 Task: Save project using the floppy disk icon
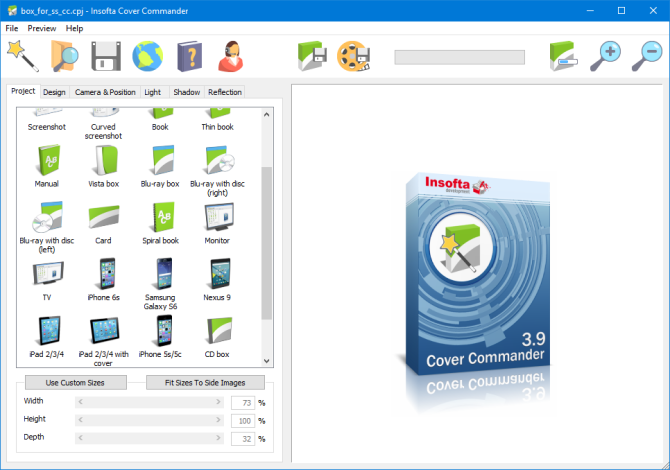(106, 56)
